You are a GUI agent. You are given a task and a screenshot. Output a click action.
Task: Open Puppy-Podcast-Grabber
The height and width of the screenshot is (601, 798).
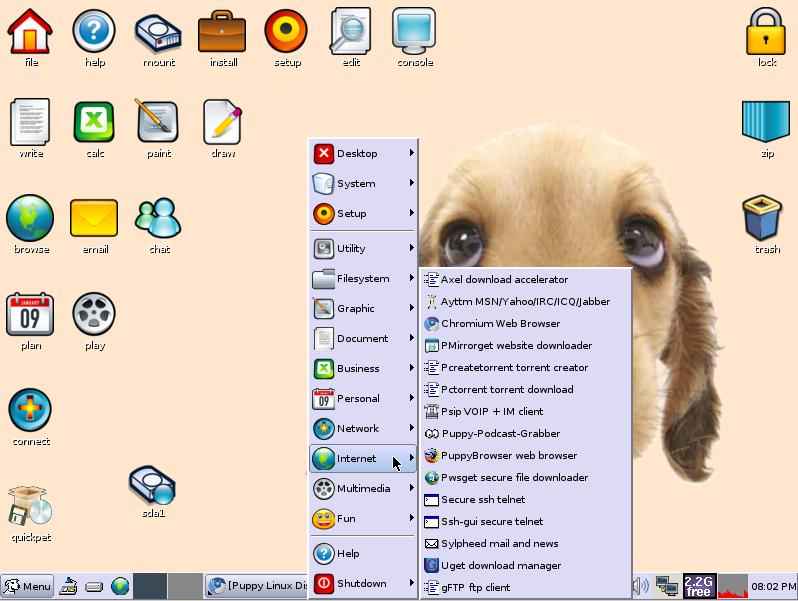click(x=525, y=434)
